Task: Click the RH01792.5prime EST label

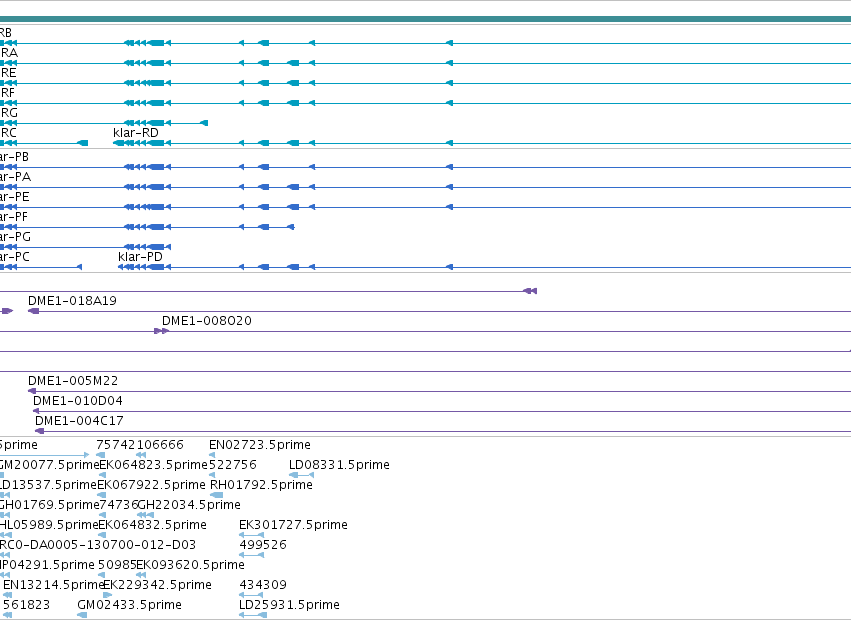Action: coord(261,485)
